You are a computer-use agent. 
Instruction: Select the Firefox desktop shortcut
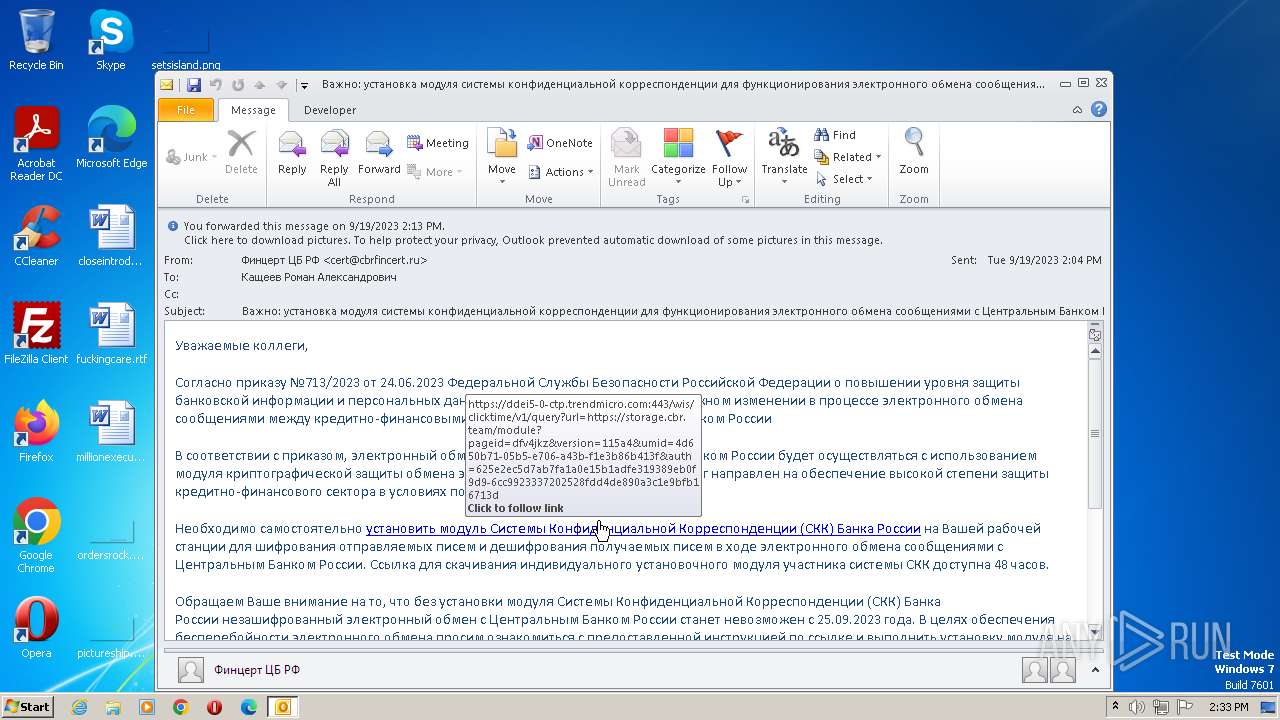[x=36, y=432]
